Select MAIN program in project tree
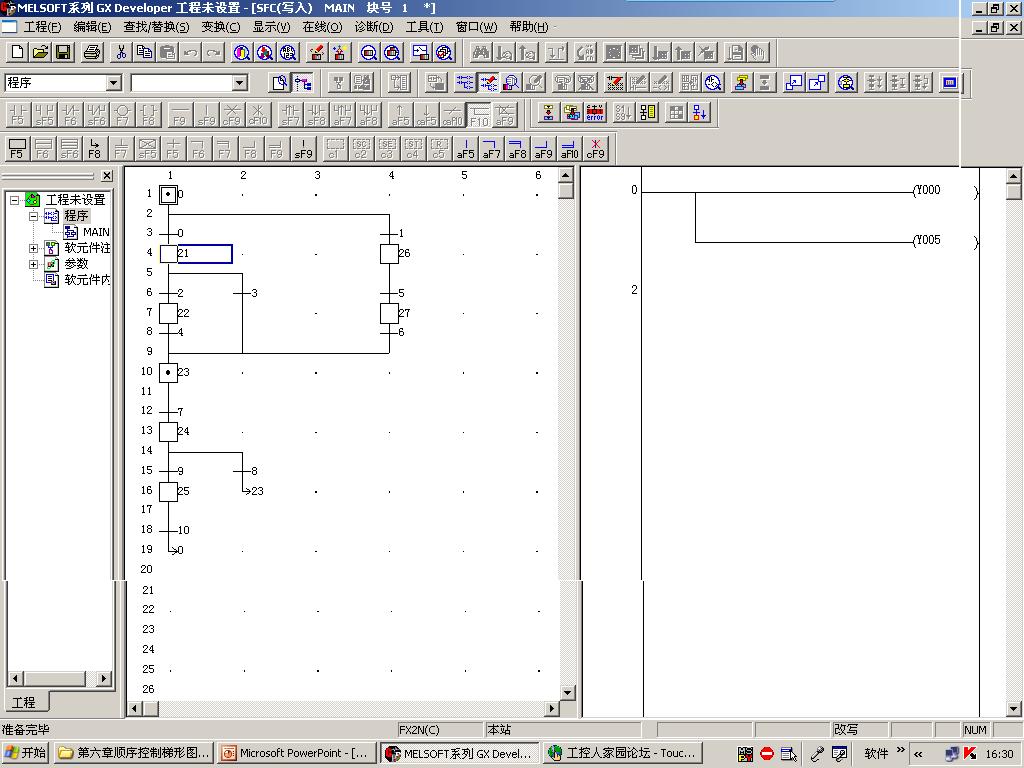1024x768 pixels. pos(96,232)
